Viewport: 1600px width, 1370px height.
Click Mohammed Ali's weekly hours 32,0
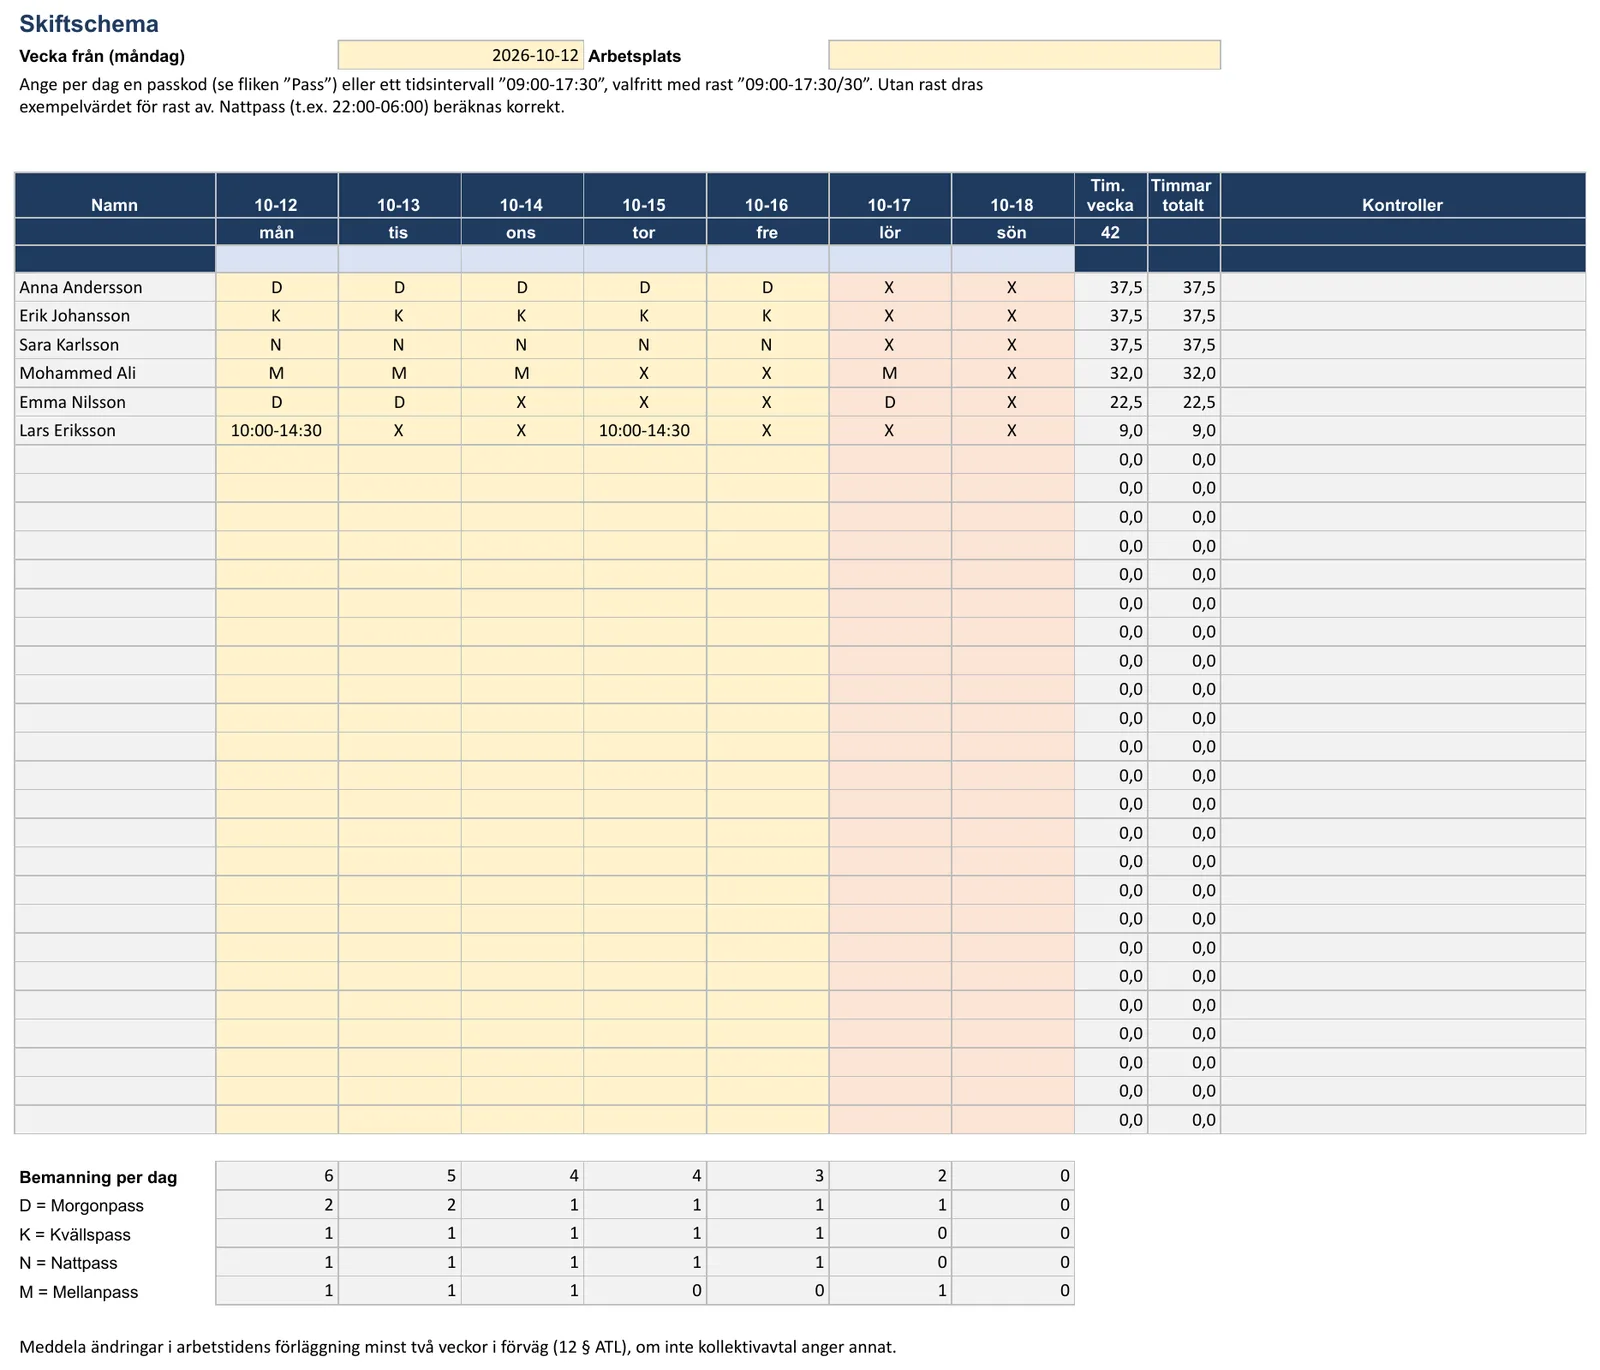1111,373
